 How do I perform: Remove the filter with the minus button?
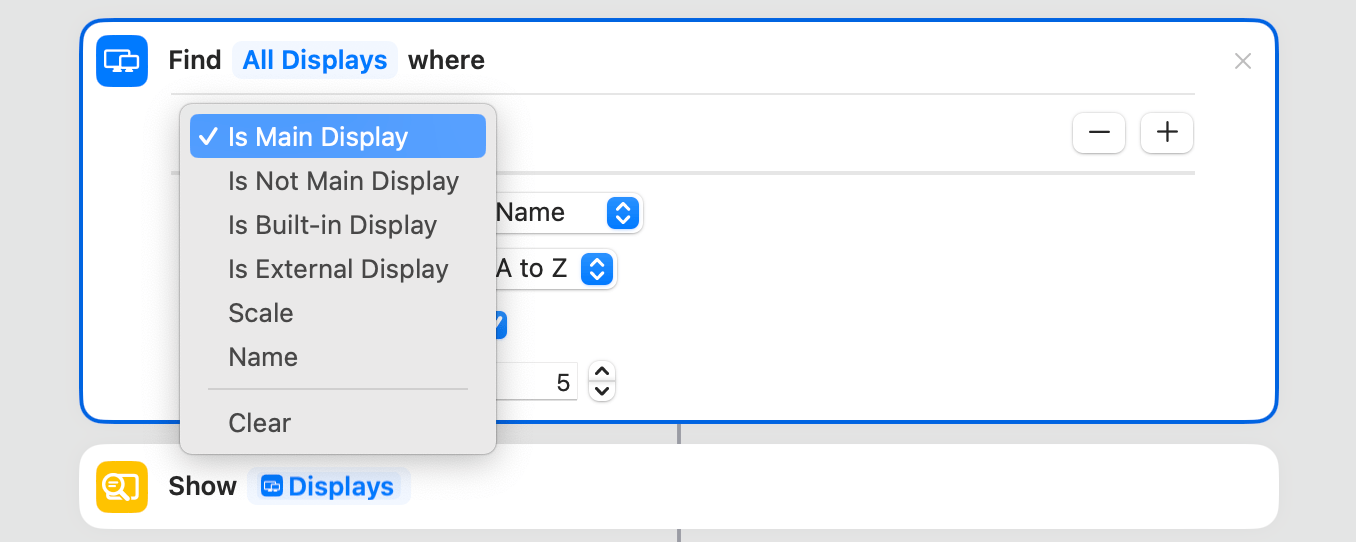pos(1099,133)
